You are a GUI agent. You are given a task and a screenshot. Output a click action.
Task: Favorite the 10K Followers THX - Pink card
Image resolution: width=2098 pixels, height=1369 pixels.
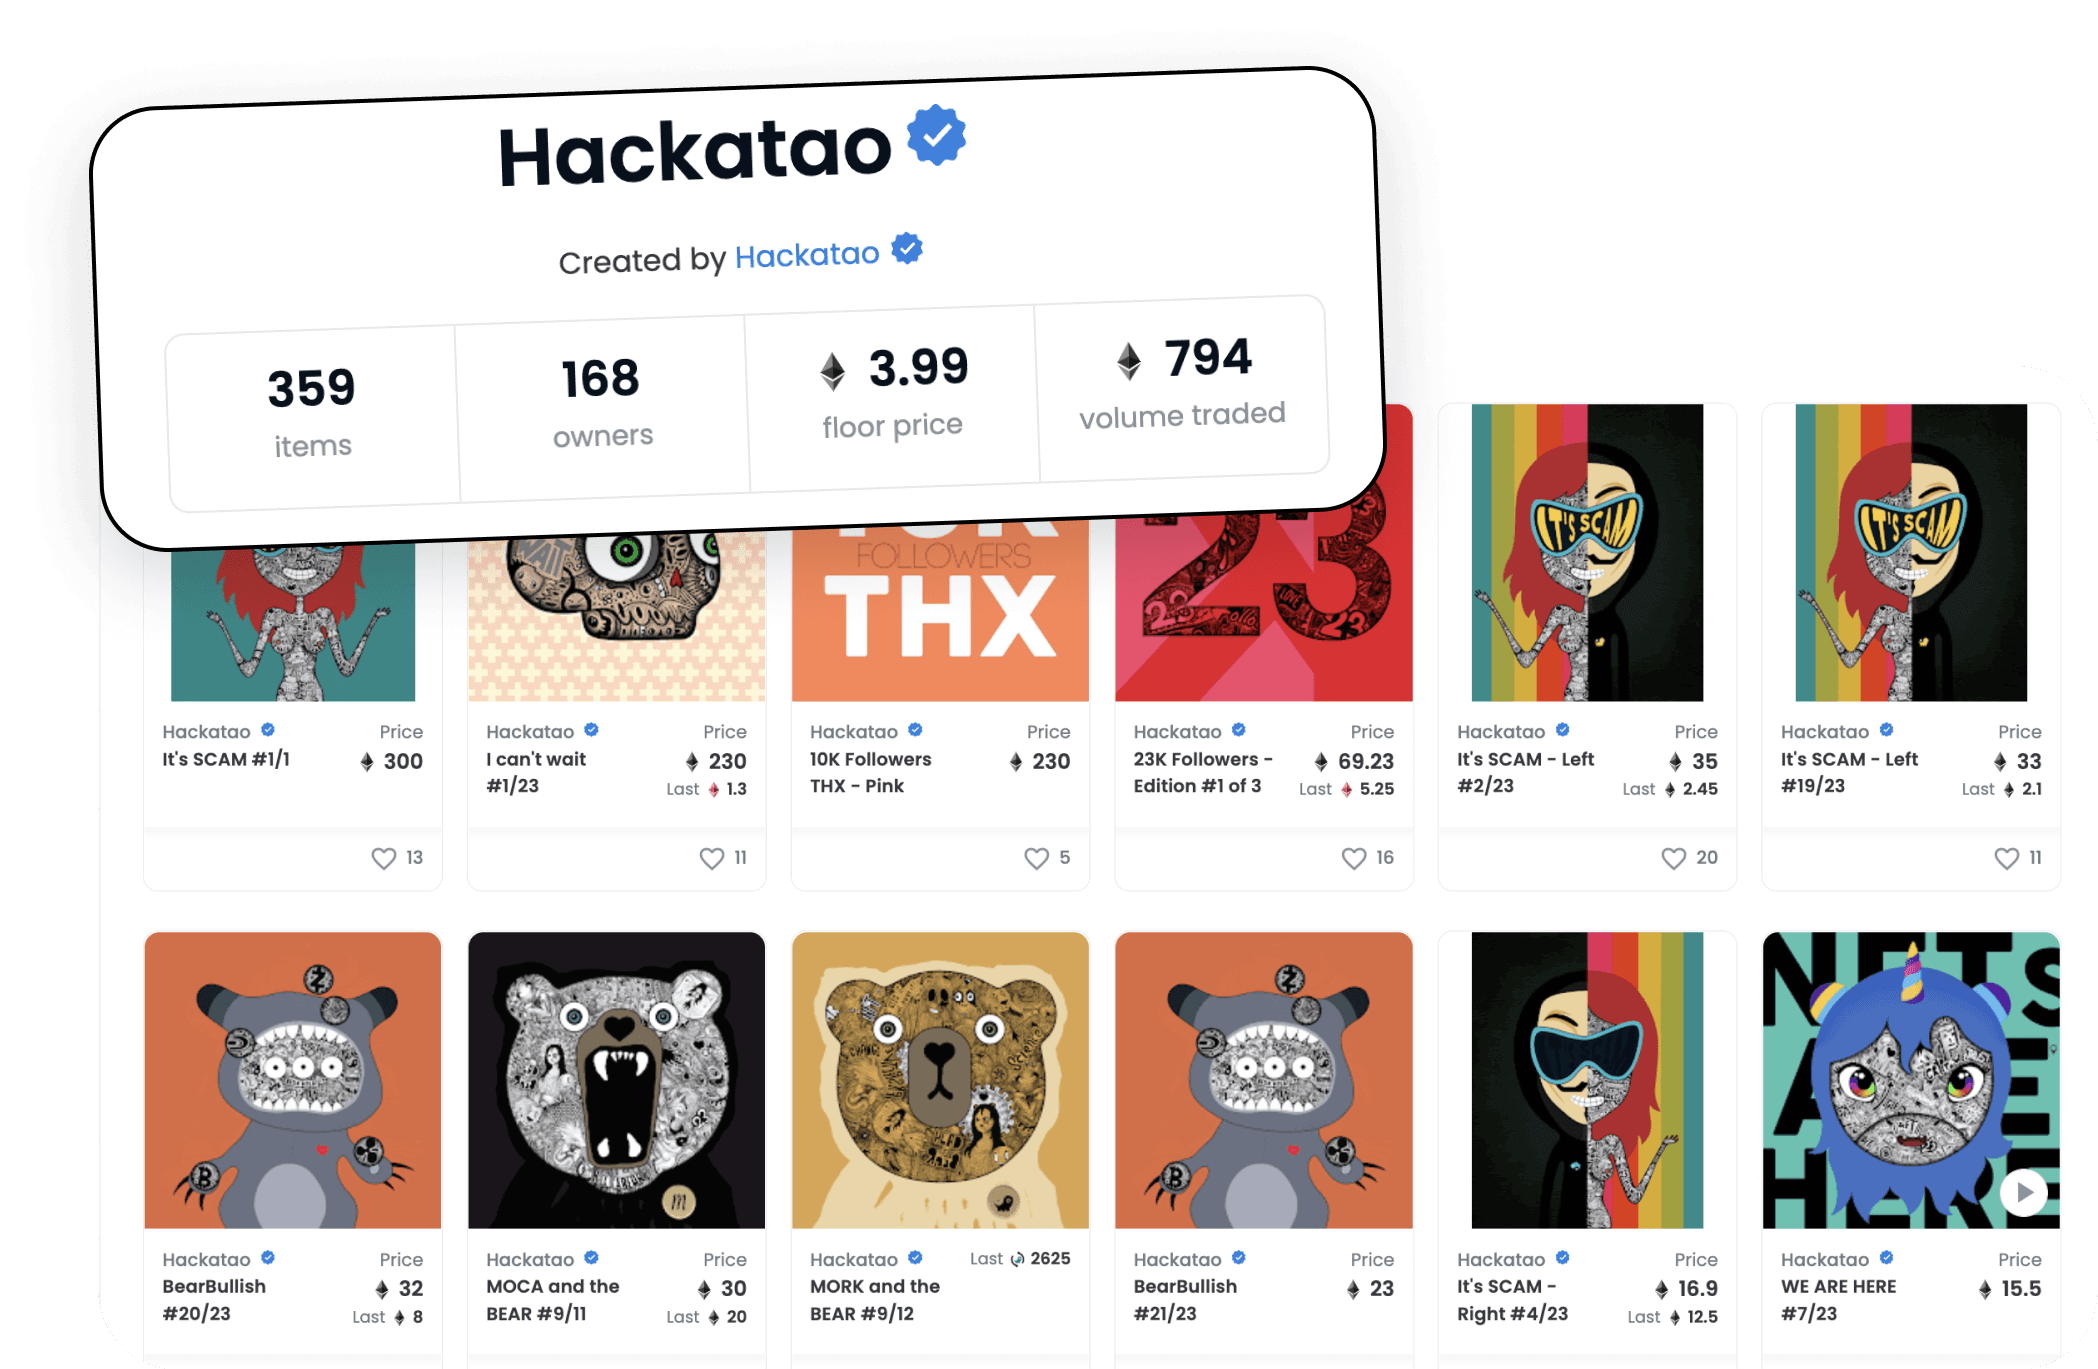[1036, 858]
